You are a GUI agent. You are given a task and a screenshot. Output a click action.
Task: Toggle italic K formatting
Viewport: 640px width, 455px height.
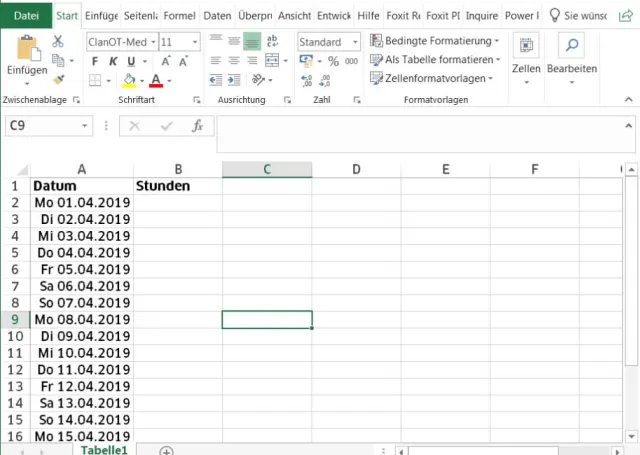click(113, 61)
